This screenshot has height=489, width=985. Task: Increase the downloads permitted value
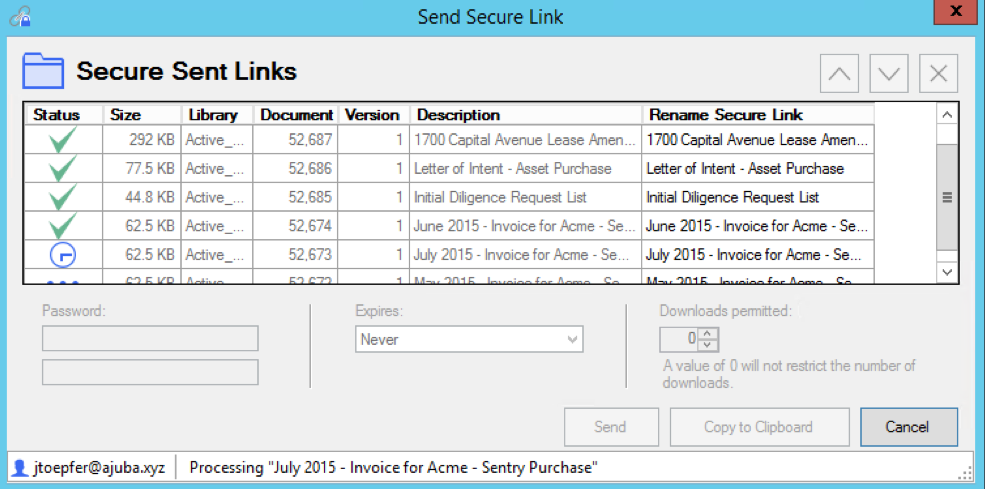708,333
